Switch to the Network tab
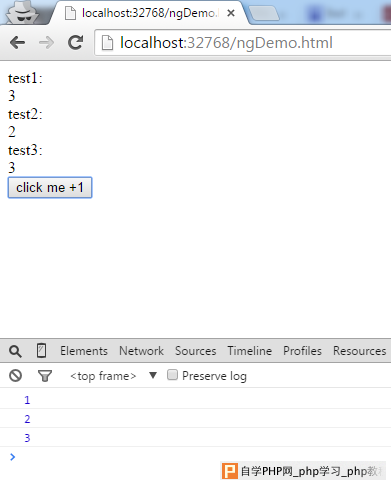The height and width of the screenshot is (485, 391). click(x=141, y=351)
